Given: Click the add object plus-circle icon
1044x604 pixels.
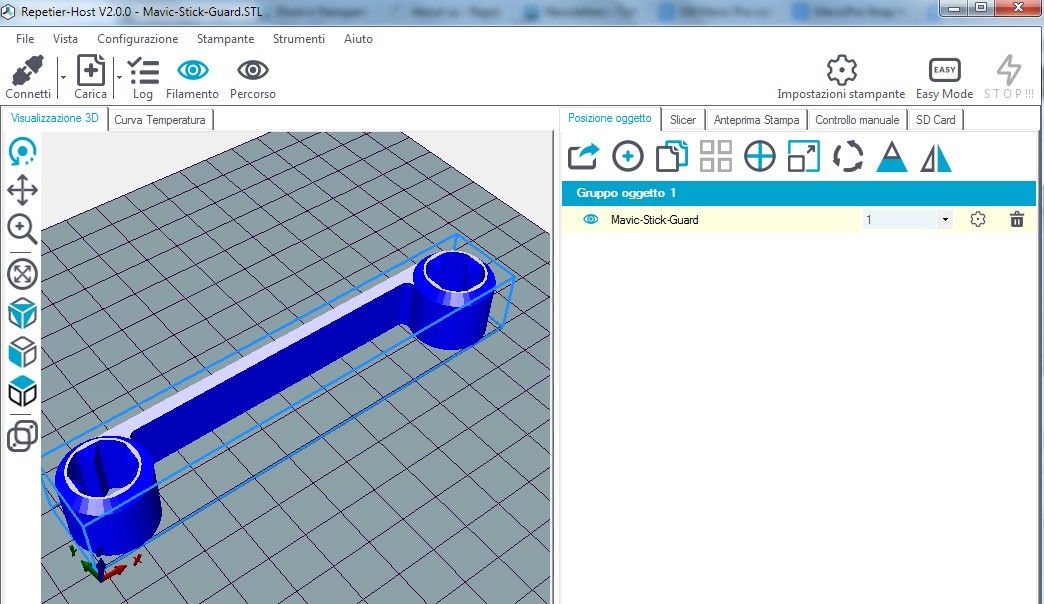Looking at the screenshot, I should (x=628, y=156).
